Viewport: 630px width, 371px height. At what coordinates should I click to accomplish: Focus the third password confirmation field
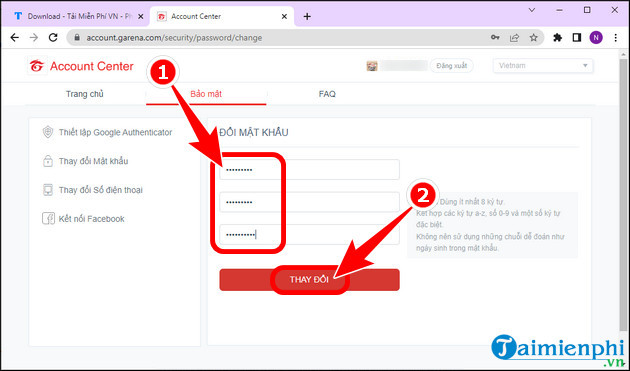tap(309, 234)
